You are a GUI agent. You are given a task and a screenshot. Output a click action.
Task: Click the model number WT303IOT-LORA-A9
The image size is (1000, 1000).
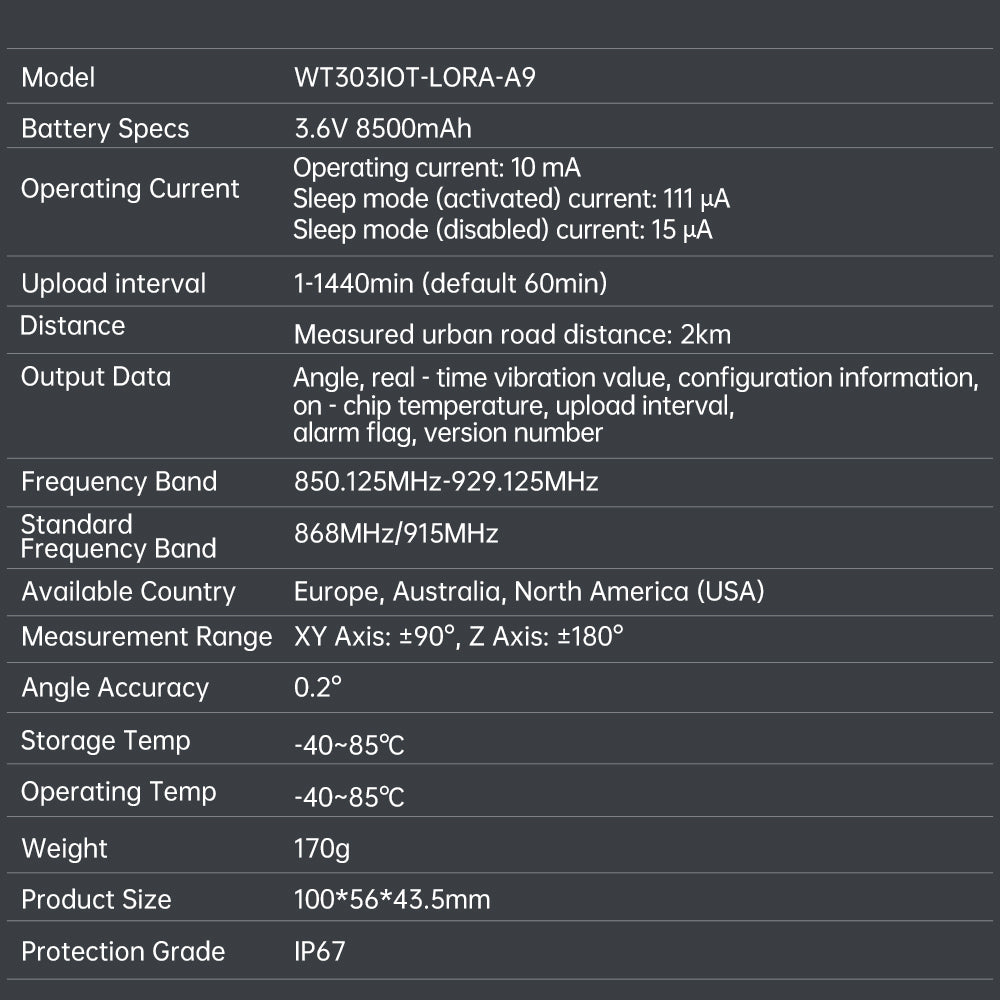click(x=414, y=77)
